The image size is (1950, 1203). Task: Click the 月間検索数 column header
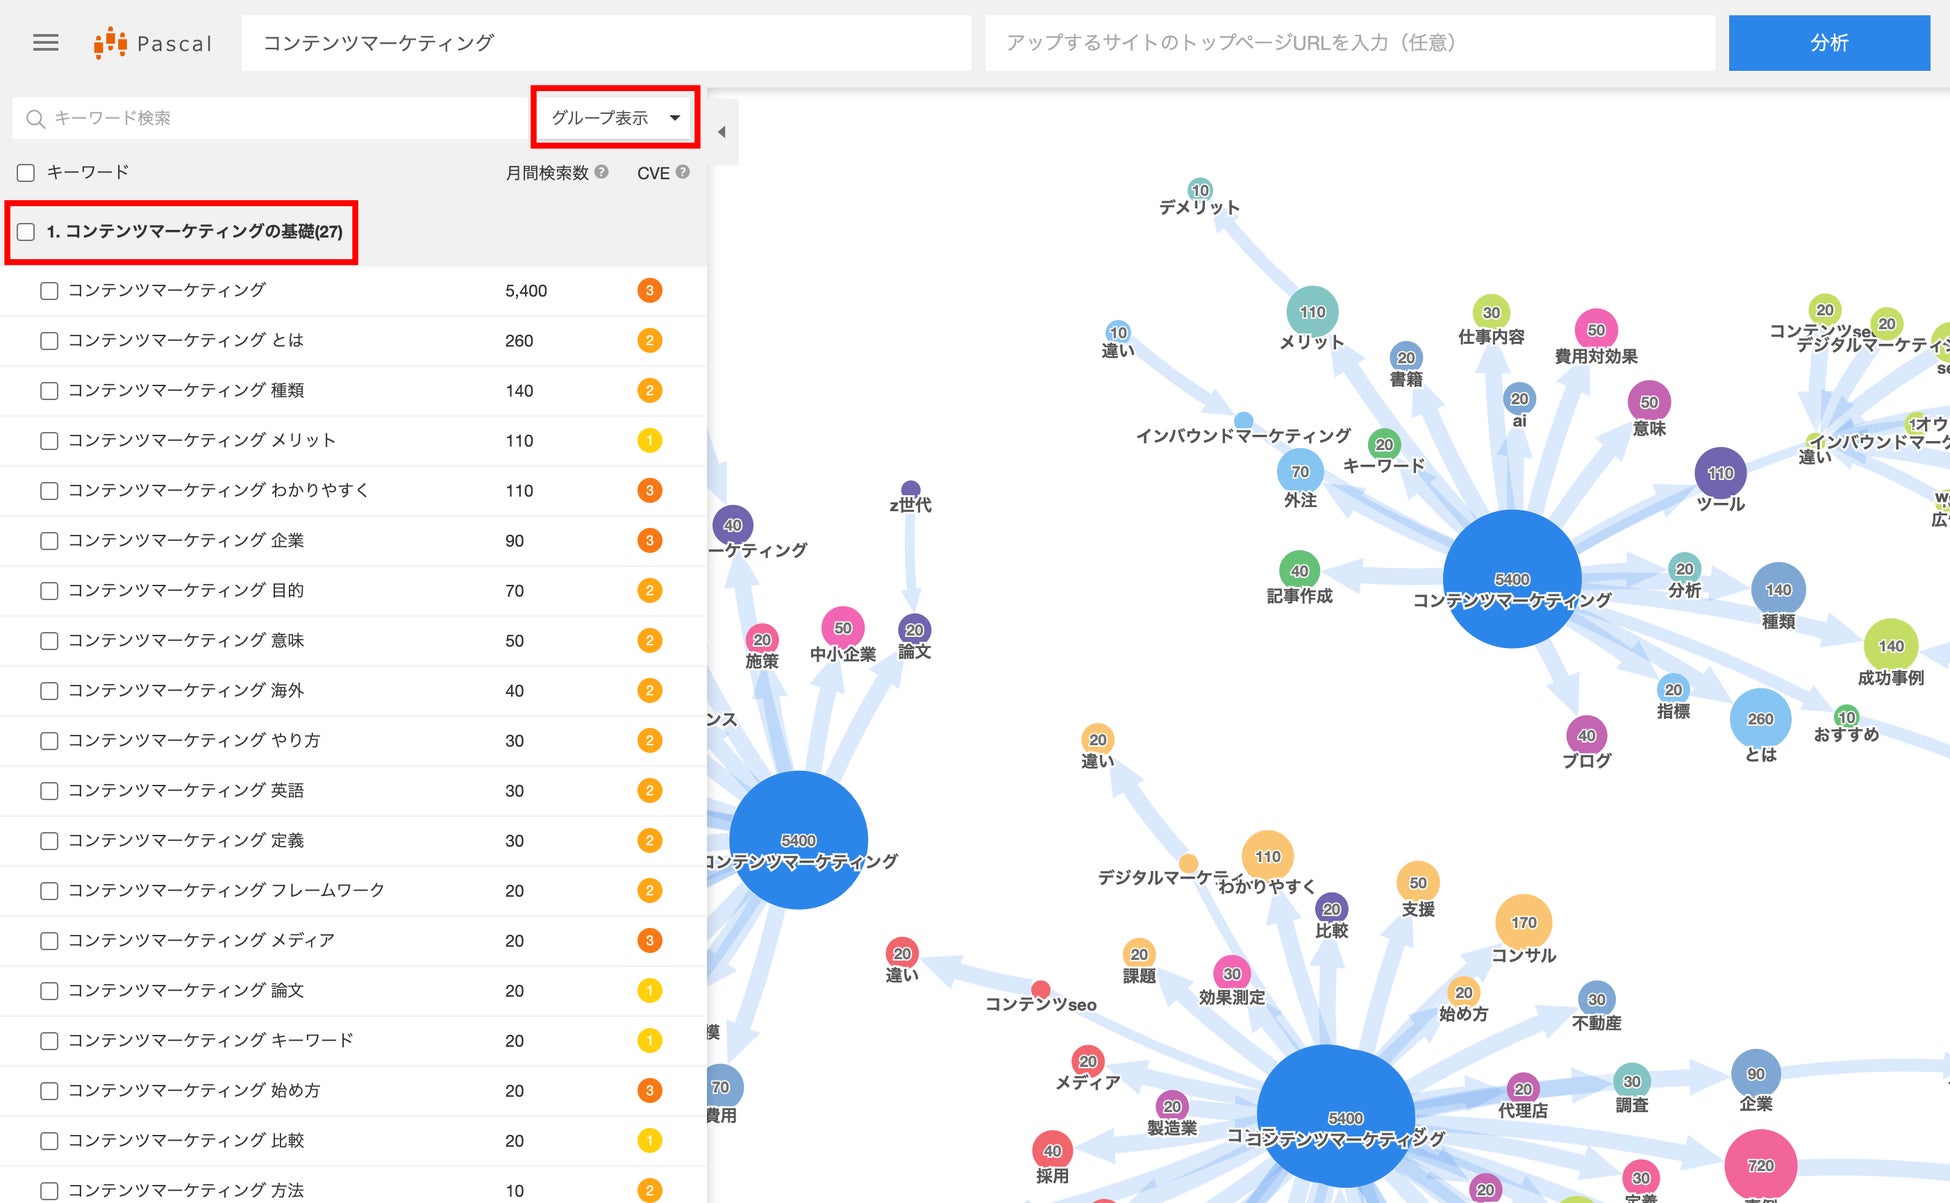tap(546, 173)
